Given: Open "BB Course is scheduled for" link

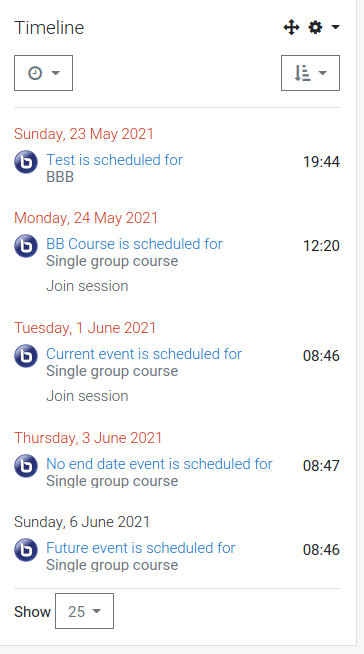Looking at the screenshot, I should click(134, 244).
